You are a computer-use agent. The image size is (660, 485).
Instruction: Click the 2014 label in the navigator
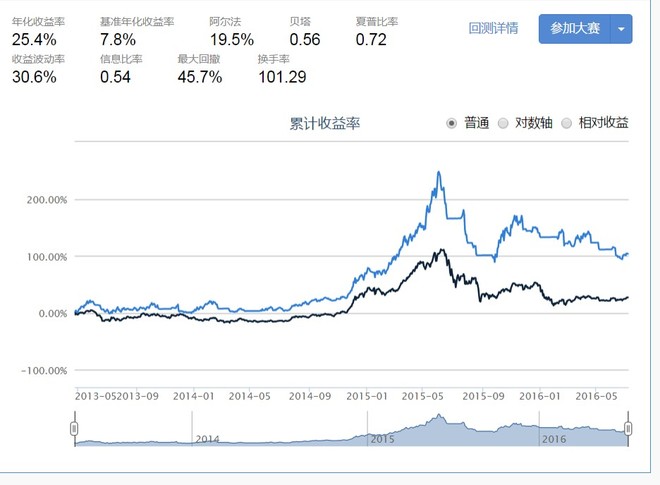207,439
